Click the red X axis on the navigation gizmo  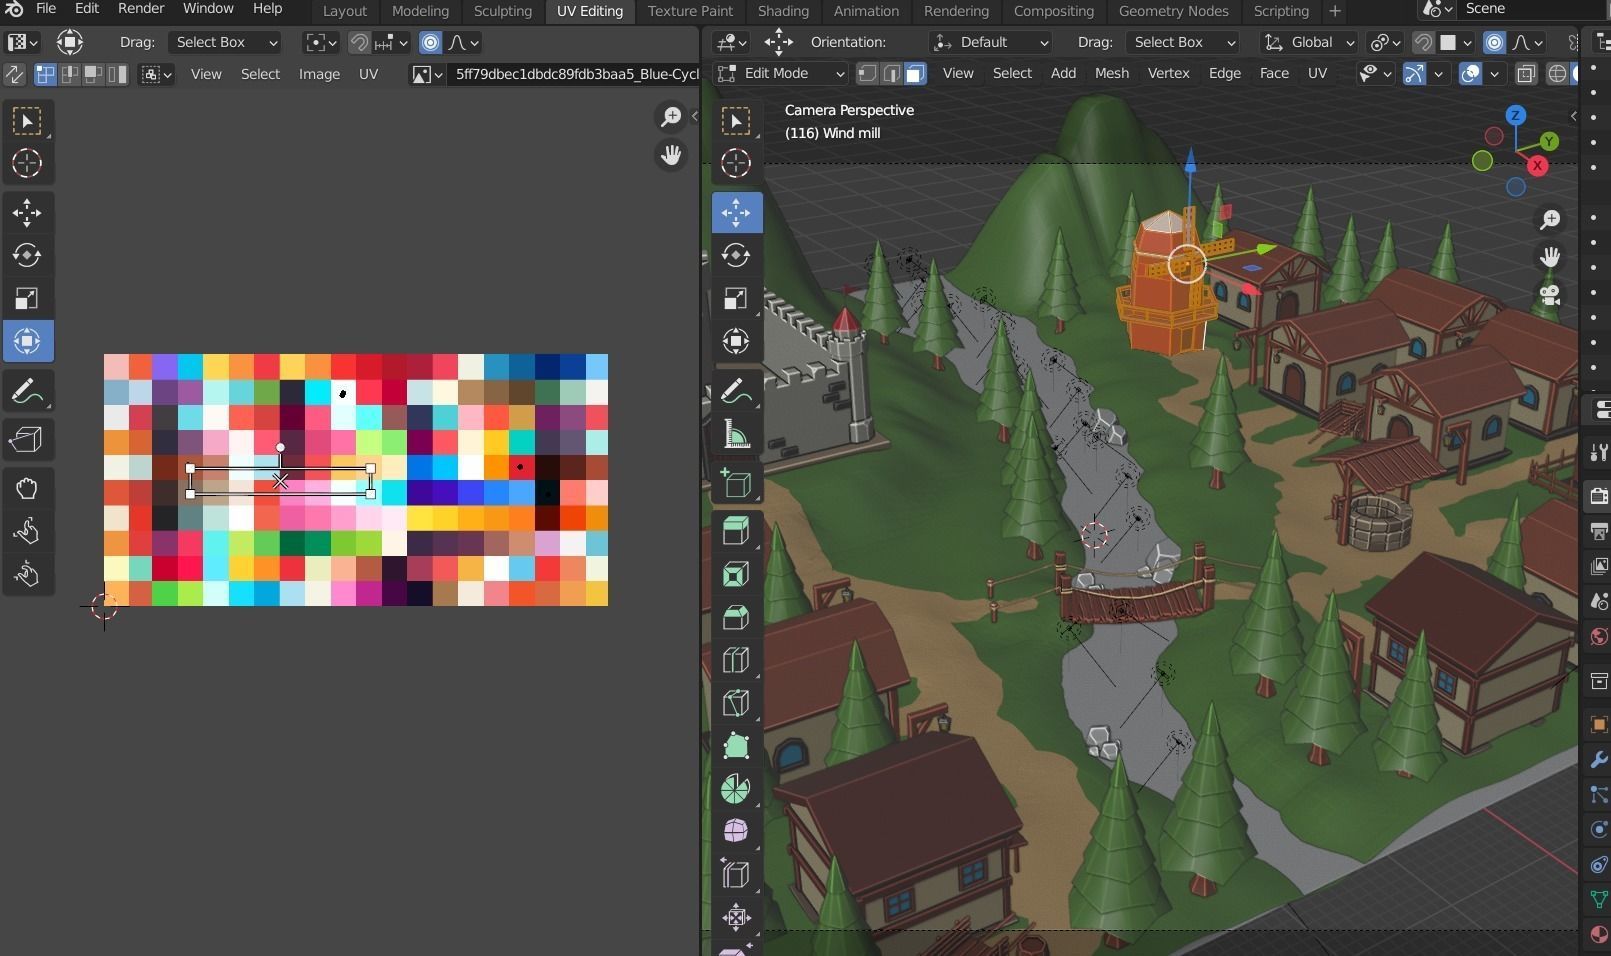point(1537,166)
